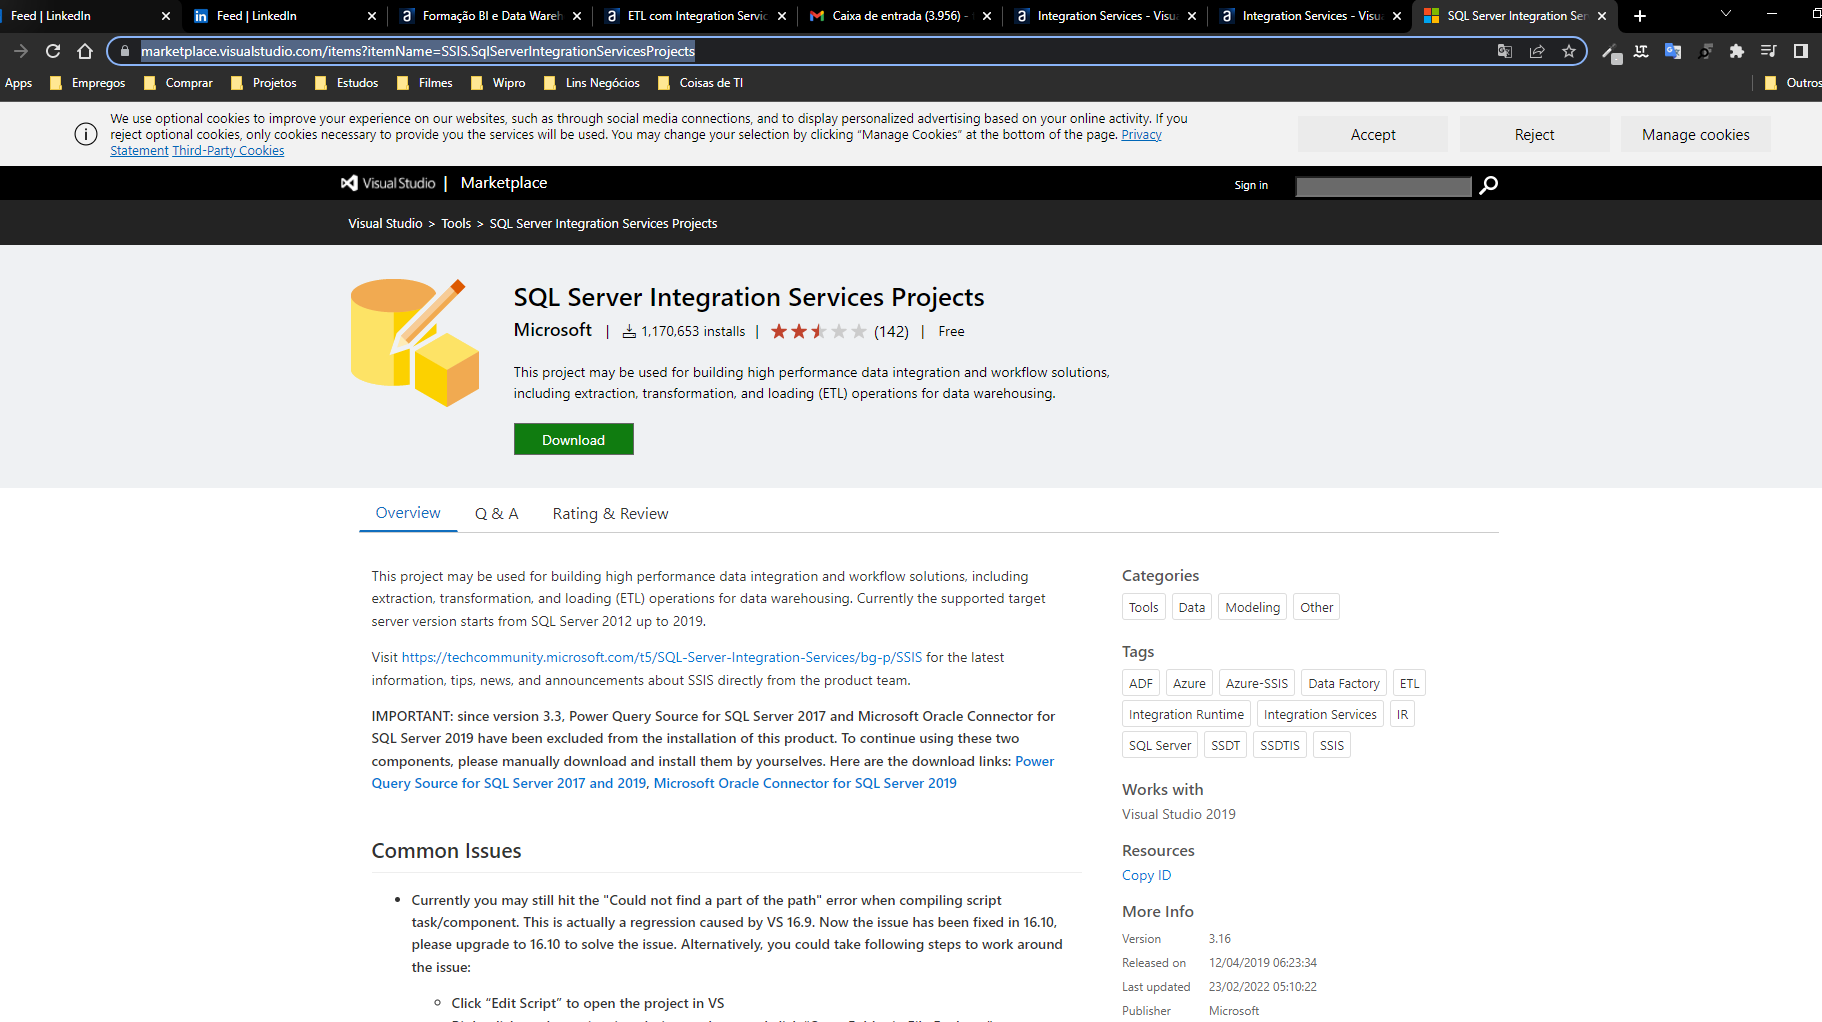Bookmark this page using the star icon
This screenshot has height=1022, width=1822.
1568,51
